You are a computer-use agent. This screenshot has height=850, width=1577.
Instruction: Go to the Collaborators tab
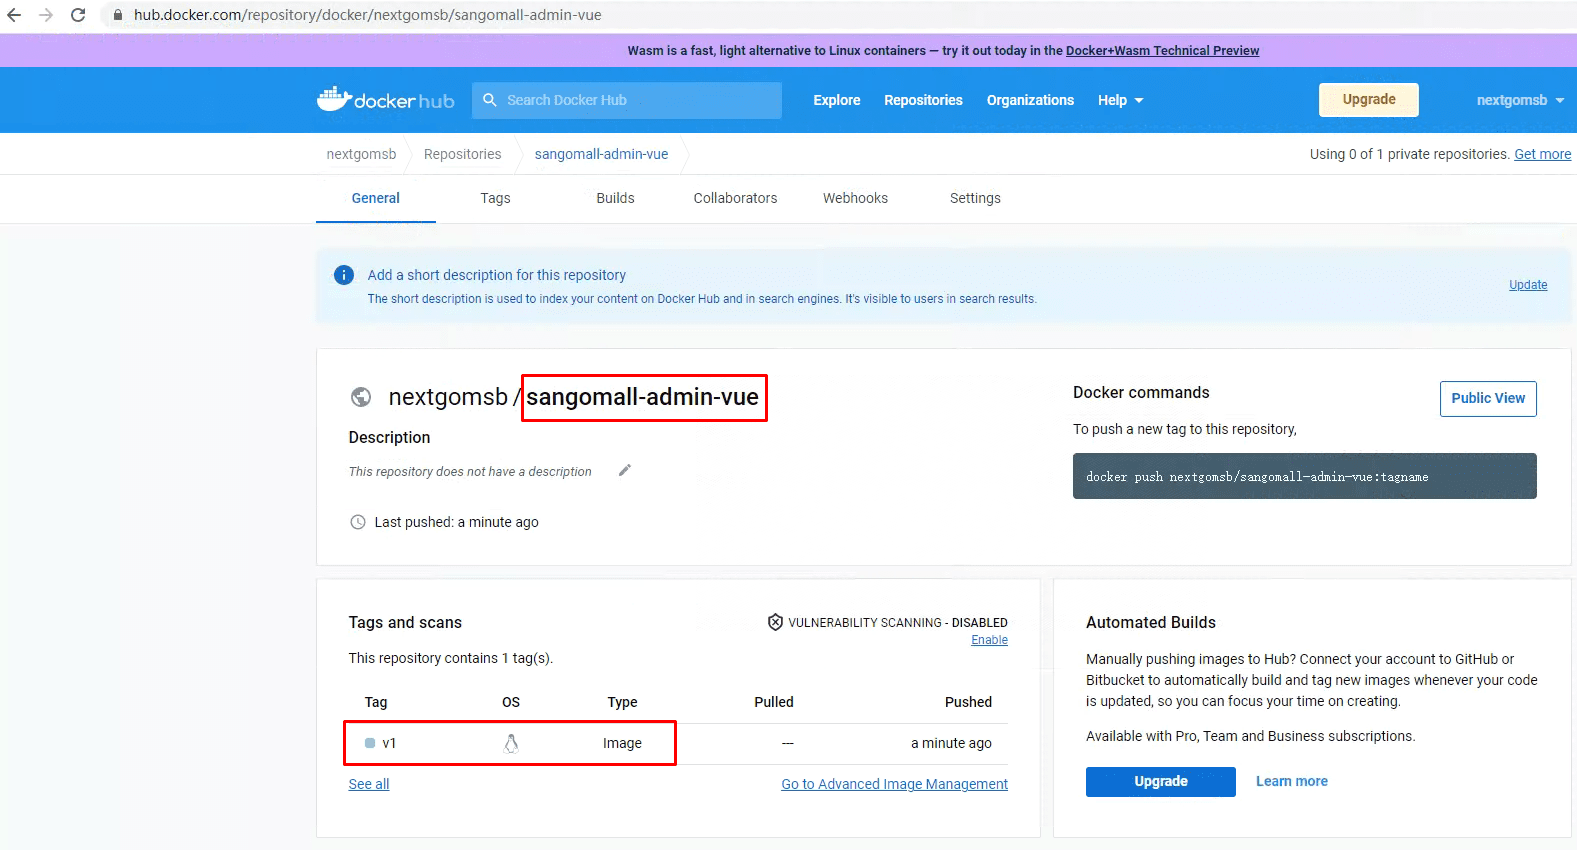click(x=735, y=198)
